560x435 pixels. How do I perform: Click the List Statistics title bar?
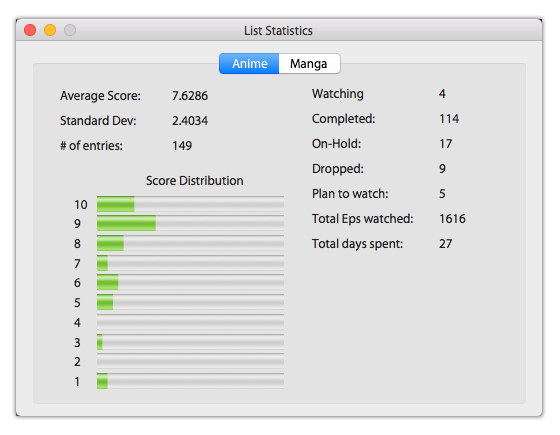(279, 30)
